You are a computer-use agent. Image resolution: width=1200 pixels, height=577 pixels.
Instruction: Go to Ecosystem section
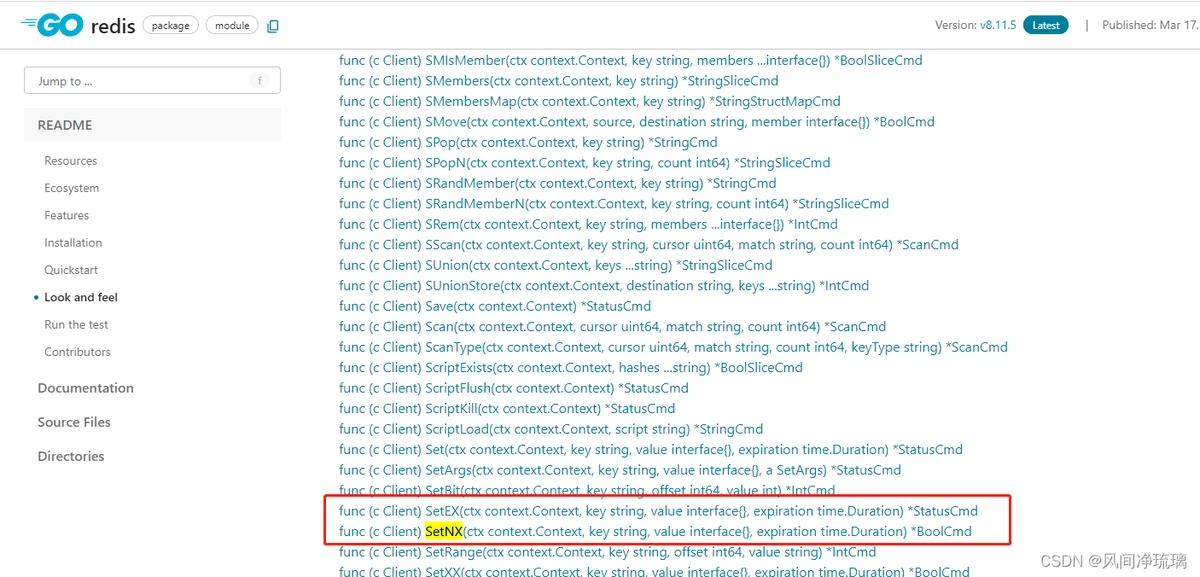pos(72,188)
